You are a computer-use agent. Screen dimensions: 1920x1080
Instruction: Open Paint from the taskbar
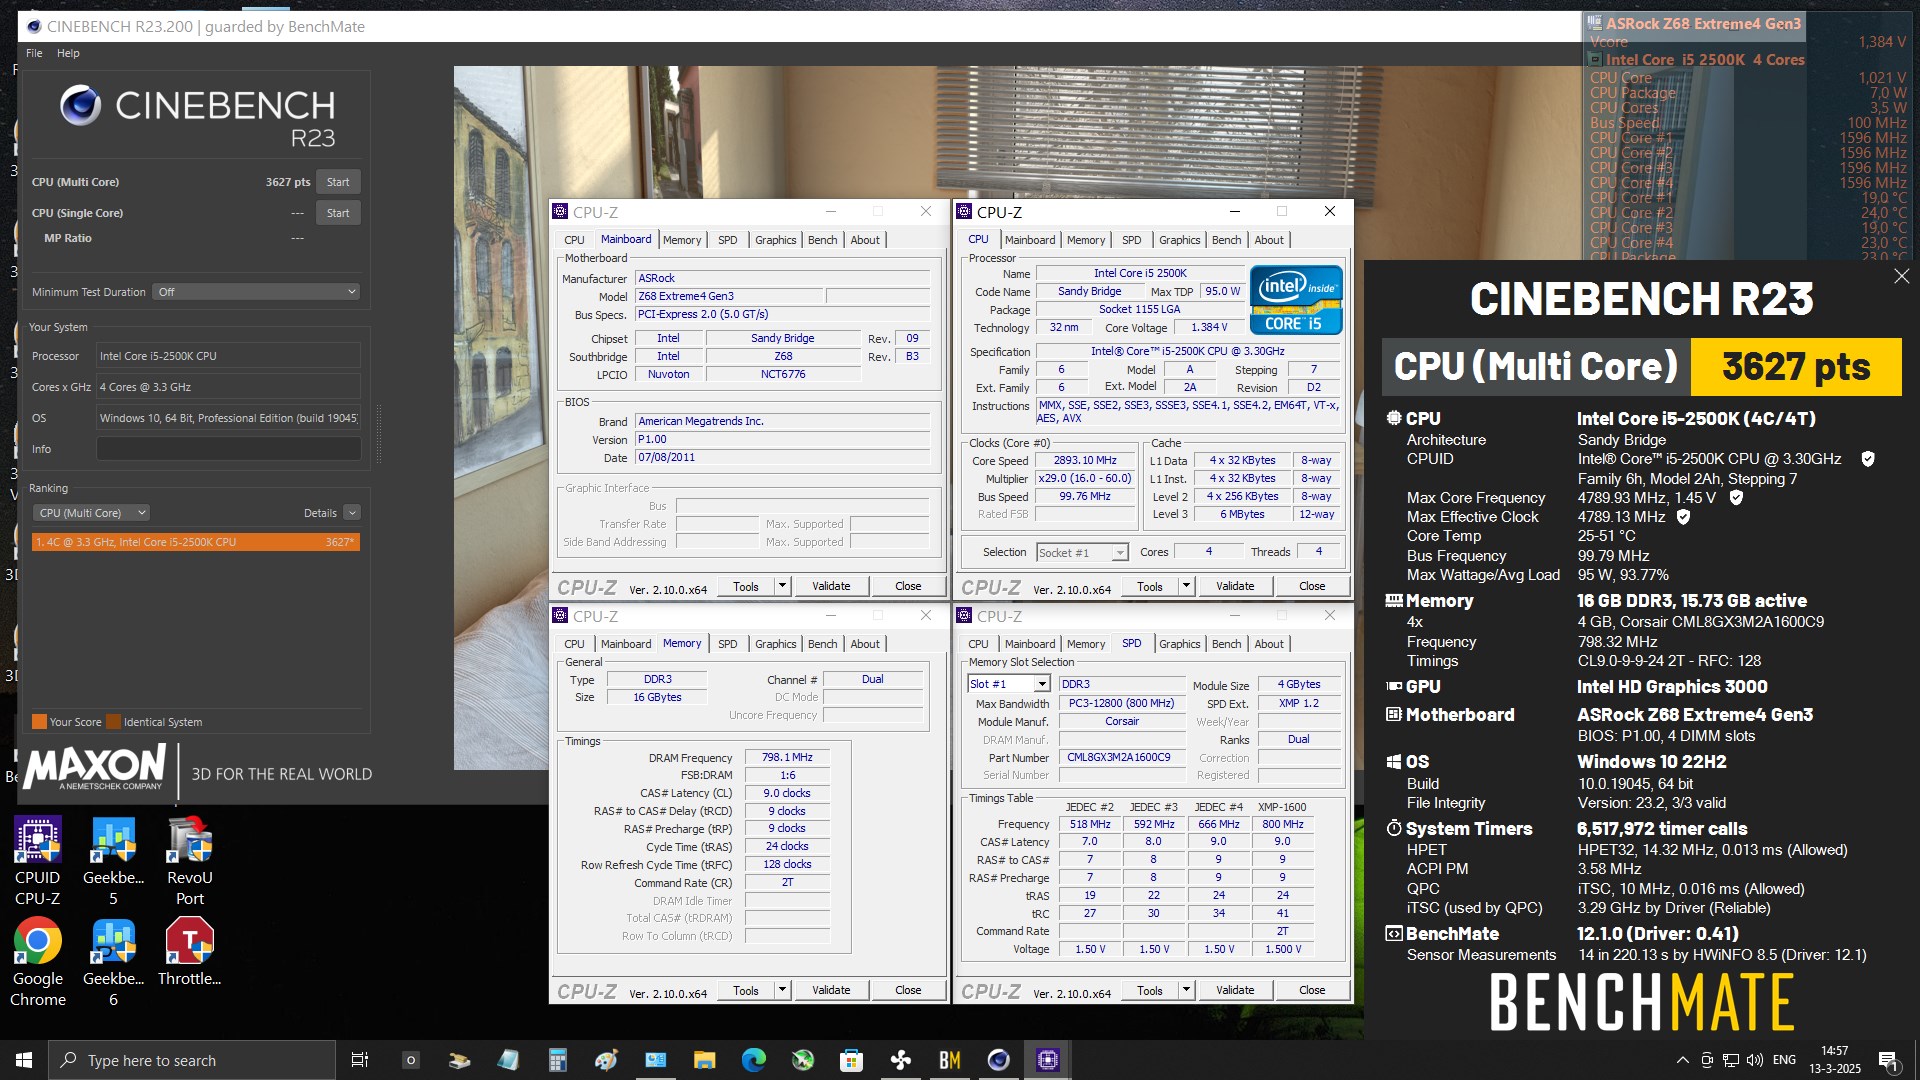[x=606, y=1060]
